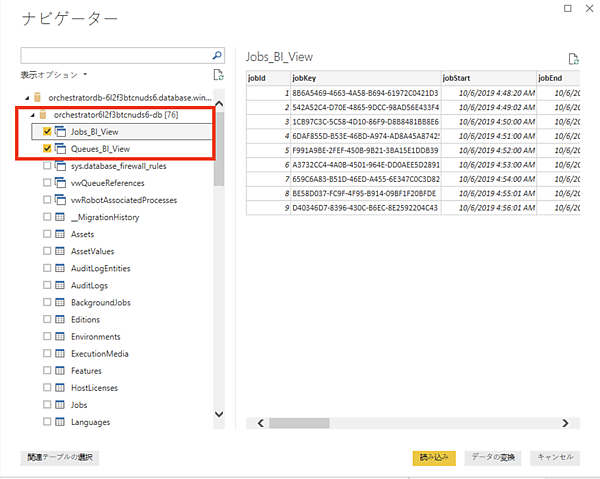Collapse the orchestratordb server node
This screenshot has height=479, width=600.
26,98
